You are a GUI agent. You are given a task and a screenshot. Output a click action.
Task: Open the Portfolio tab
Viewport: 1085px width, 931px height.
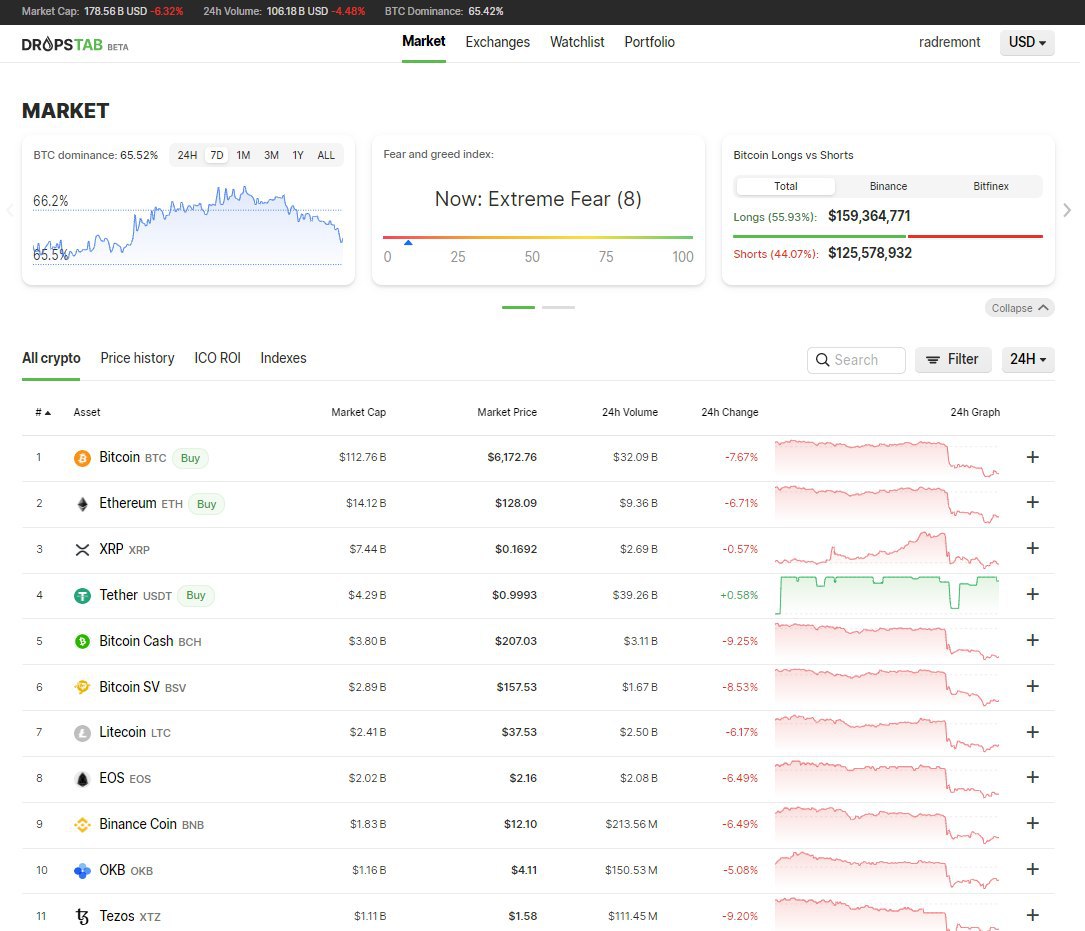(x=649, y=42)
